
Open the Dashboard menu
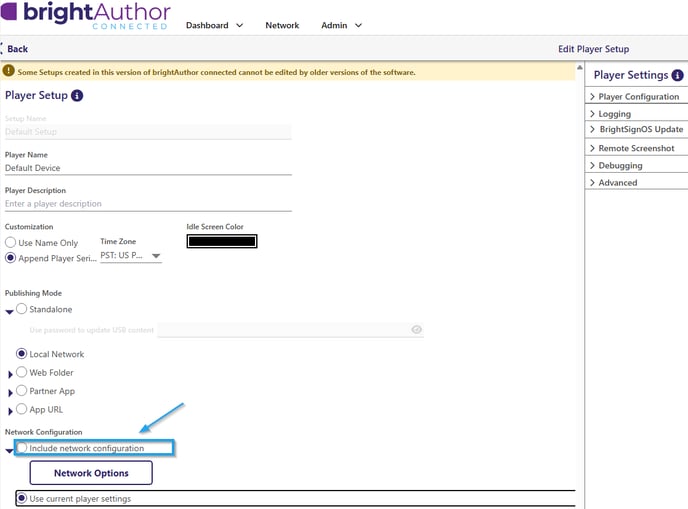[214, 25]
